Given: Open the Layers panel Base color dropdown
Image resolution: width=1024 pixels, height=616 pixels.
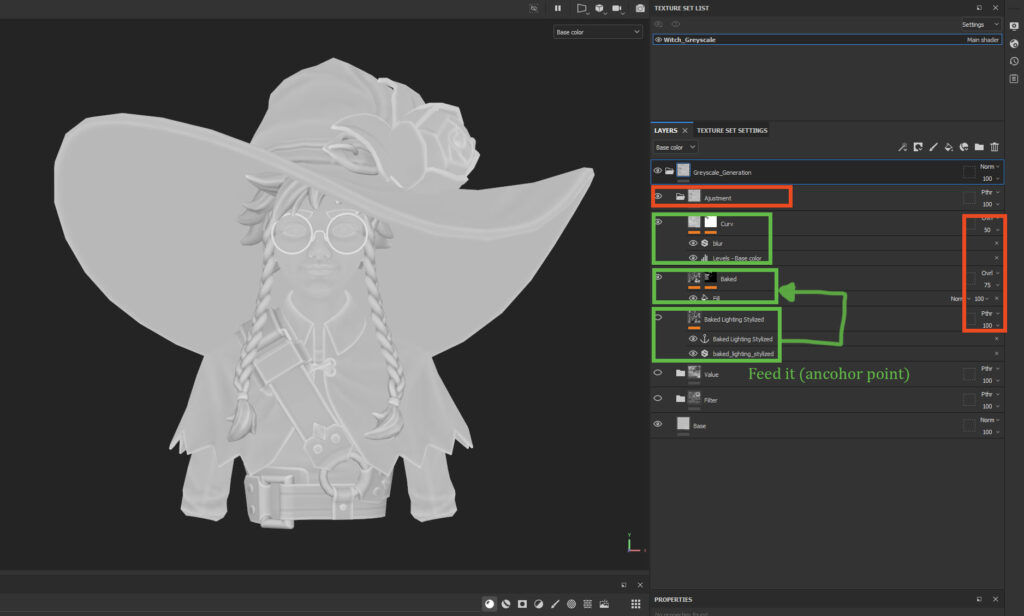Looking at the screenshot, I should (677, 147).
